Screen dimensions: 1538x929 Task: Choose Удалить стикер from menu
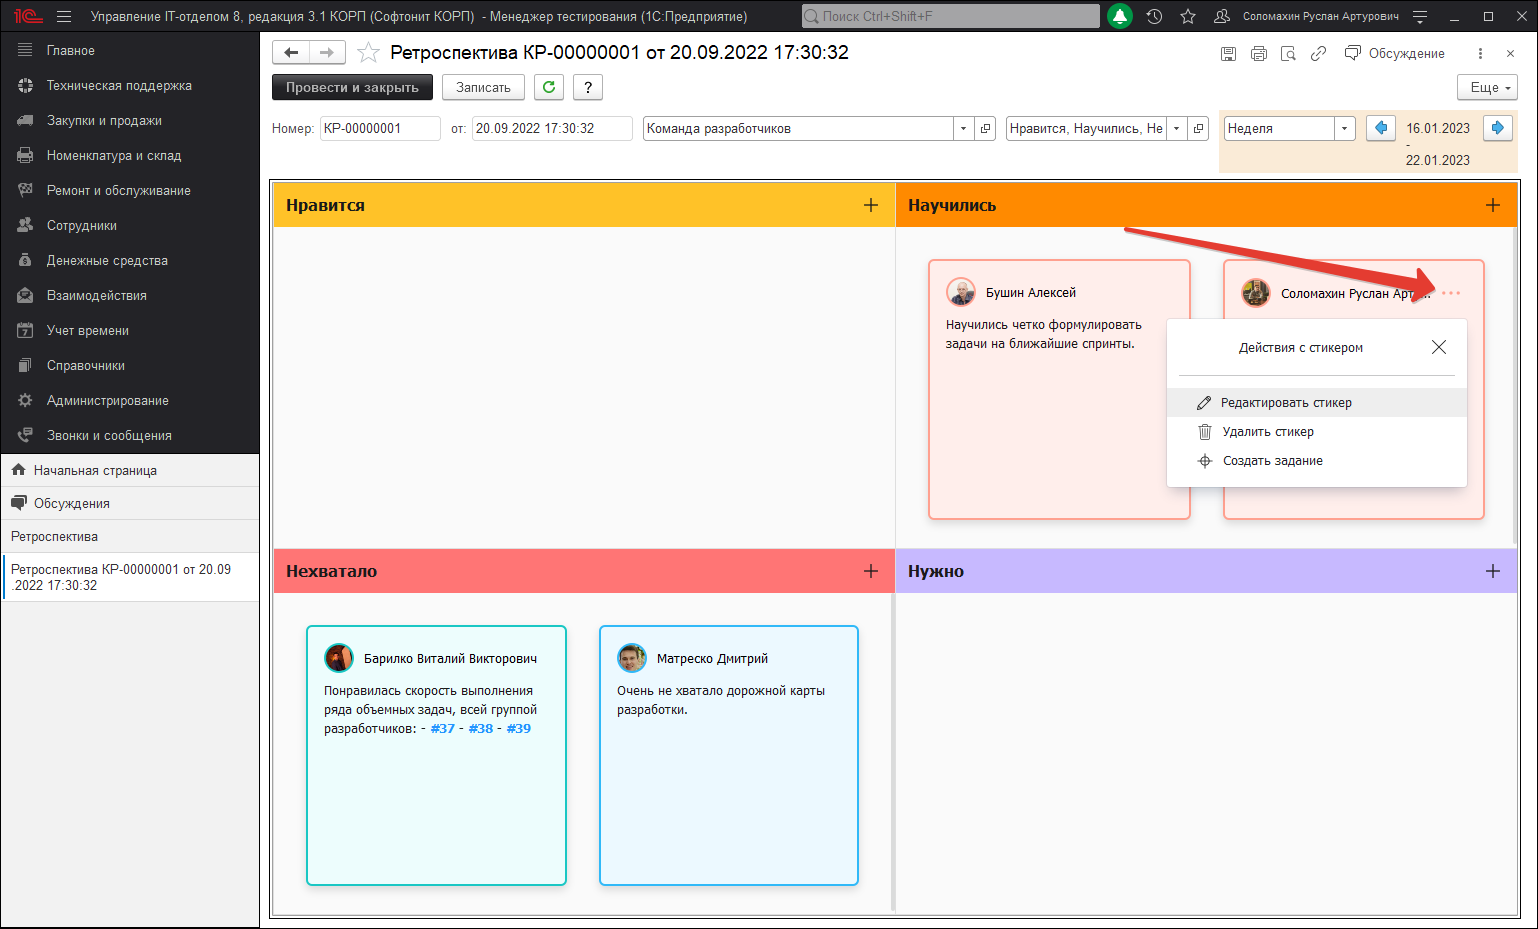point(1267,432)
